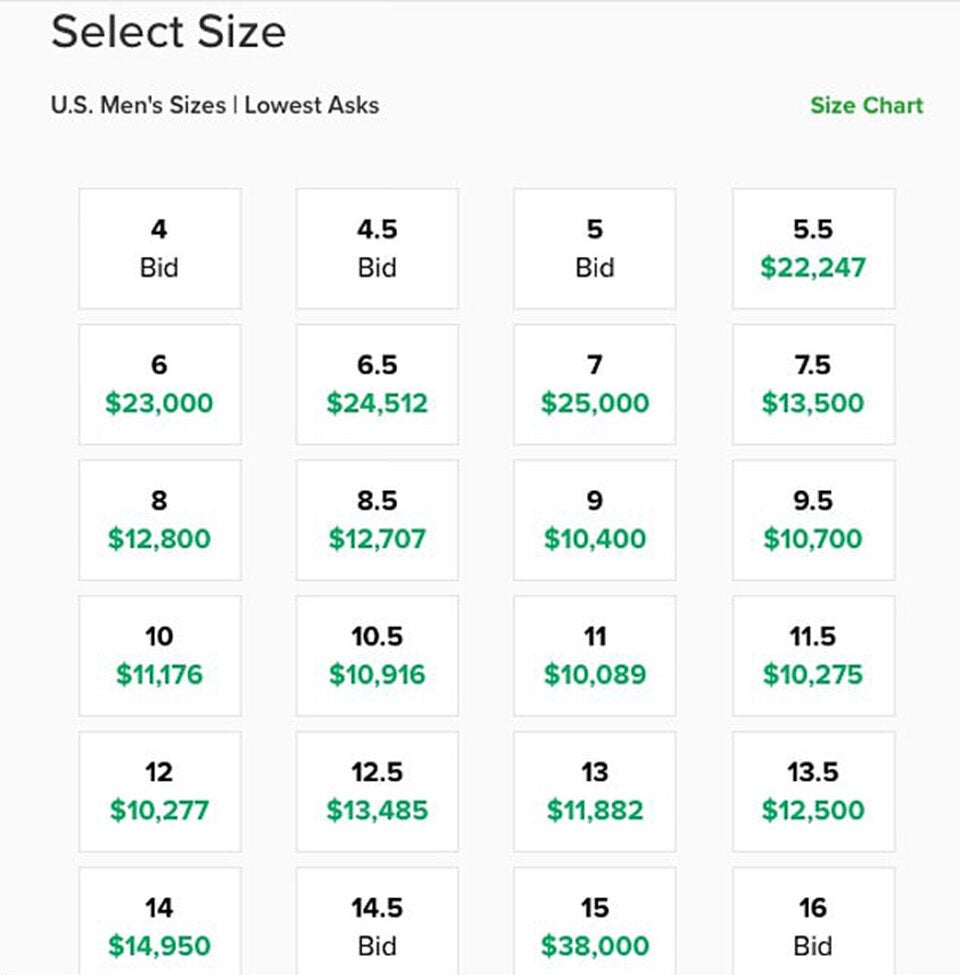Image resolution: width=960 pixels, height=975 pixels.
Task: Choose size 10 at $11,176
Action: pyautogui.click(x=159, y=656)
